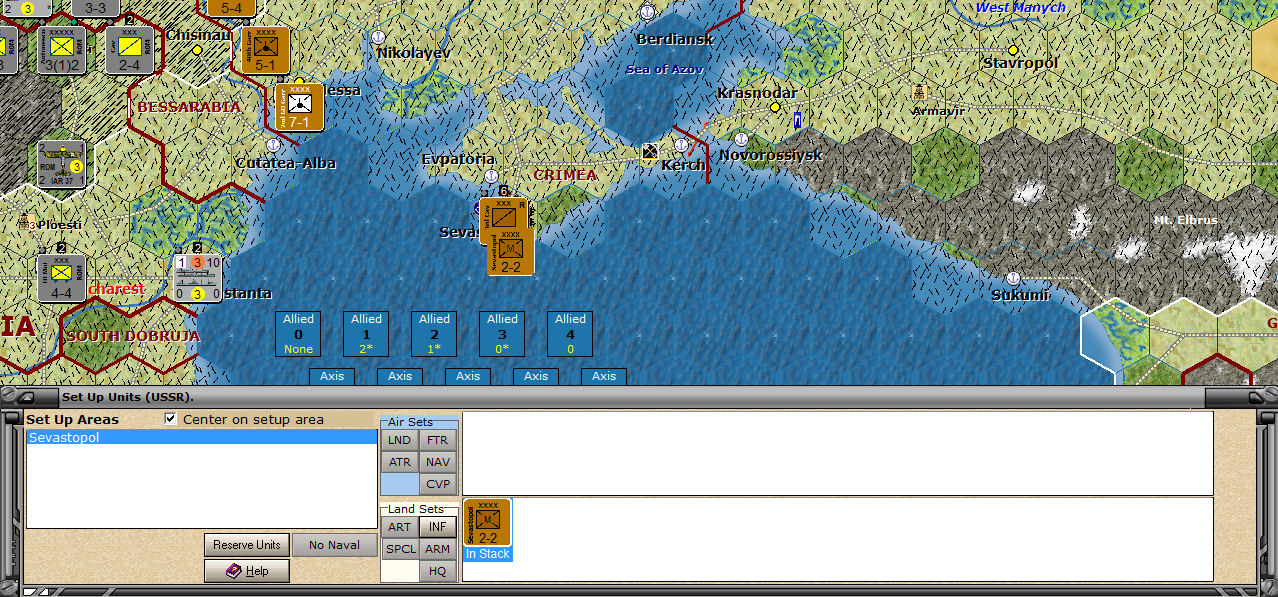The width and height of the screenshot is (1278, 597).
Task: Toggle the SPCL land set filter
Action: pyautogui.click(x=399, y=549)
